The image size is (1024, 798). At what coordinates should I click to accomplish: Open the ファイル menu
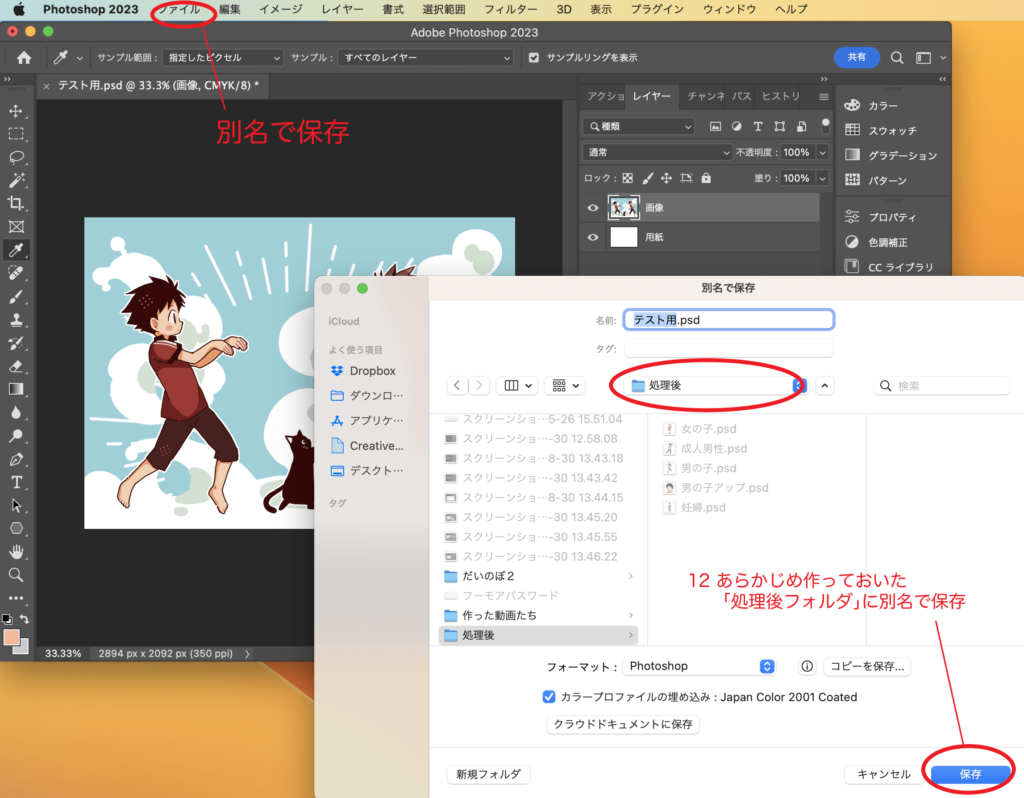pos(180,9)
